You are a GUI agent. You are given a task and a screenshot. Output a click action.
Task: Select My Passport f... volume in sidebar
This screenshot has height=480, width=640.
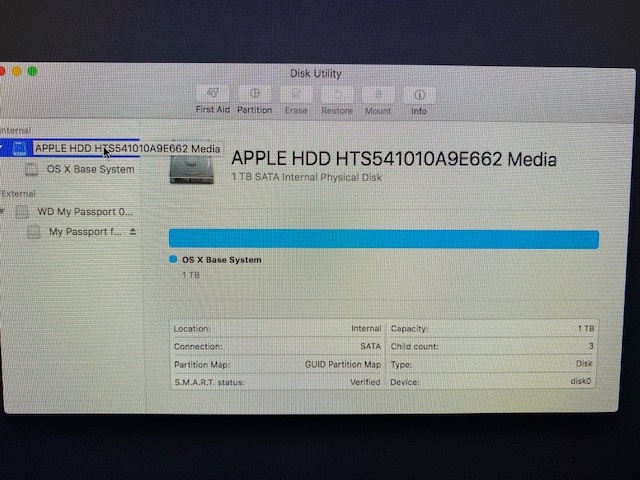(x=85, y=232)
